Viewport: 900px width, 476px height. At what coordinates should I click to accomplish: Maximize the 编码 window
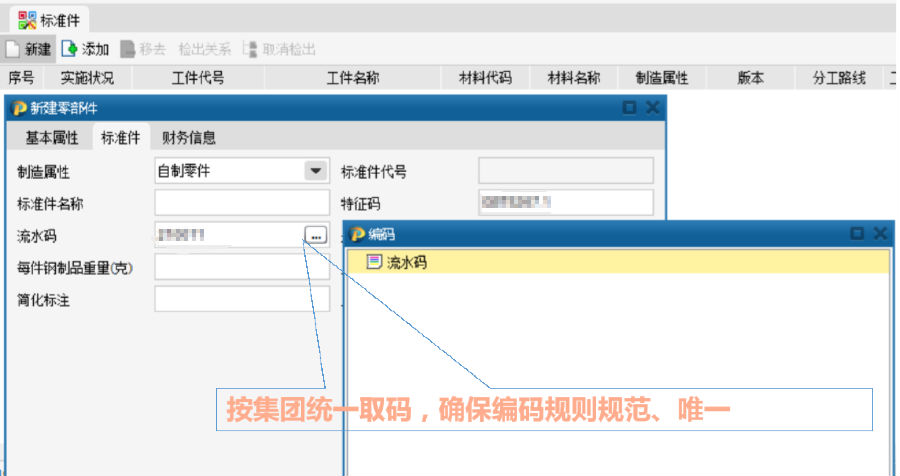pos(857,233)
